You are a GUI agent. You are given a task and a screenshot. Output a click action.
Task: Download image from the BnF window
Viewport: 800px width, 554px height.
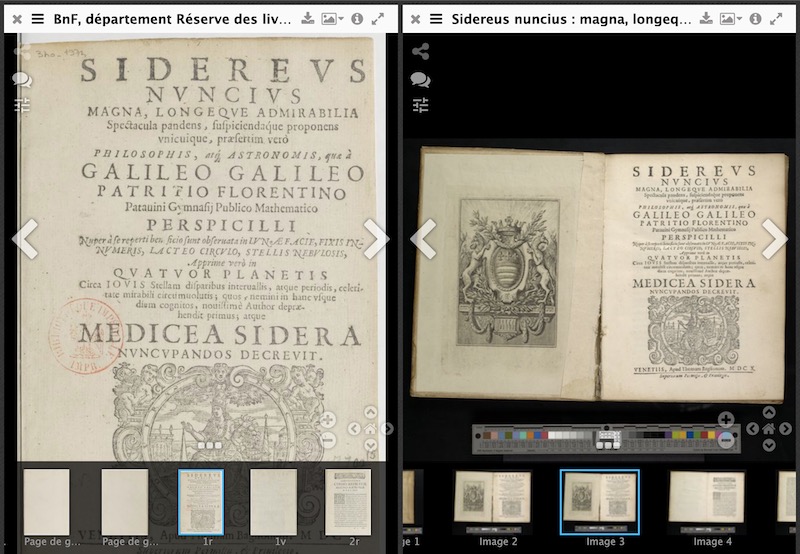[307, 19]
